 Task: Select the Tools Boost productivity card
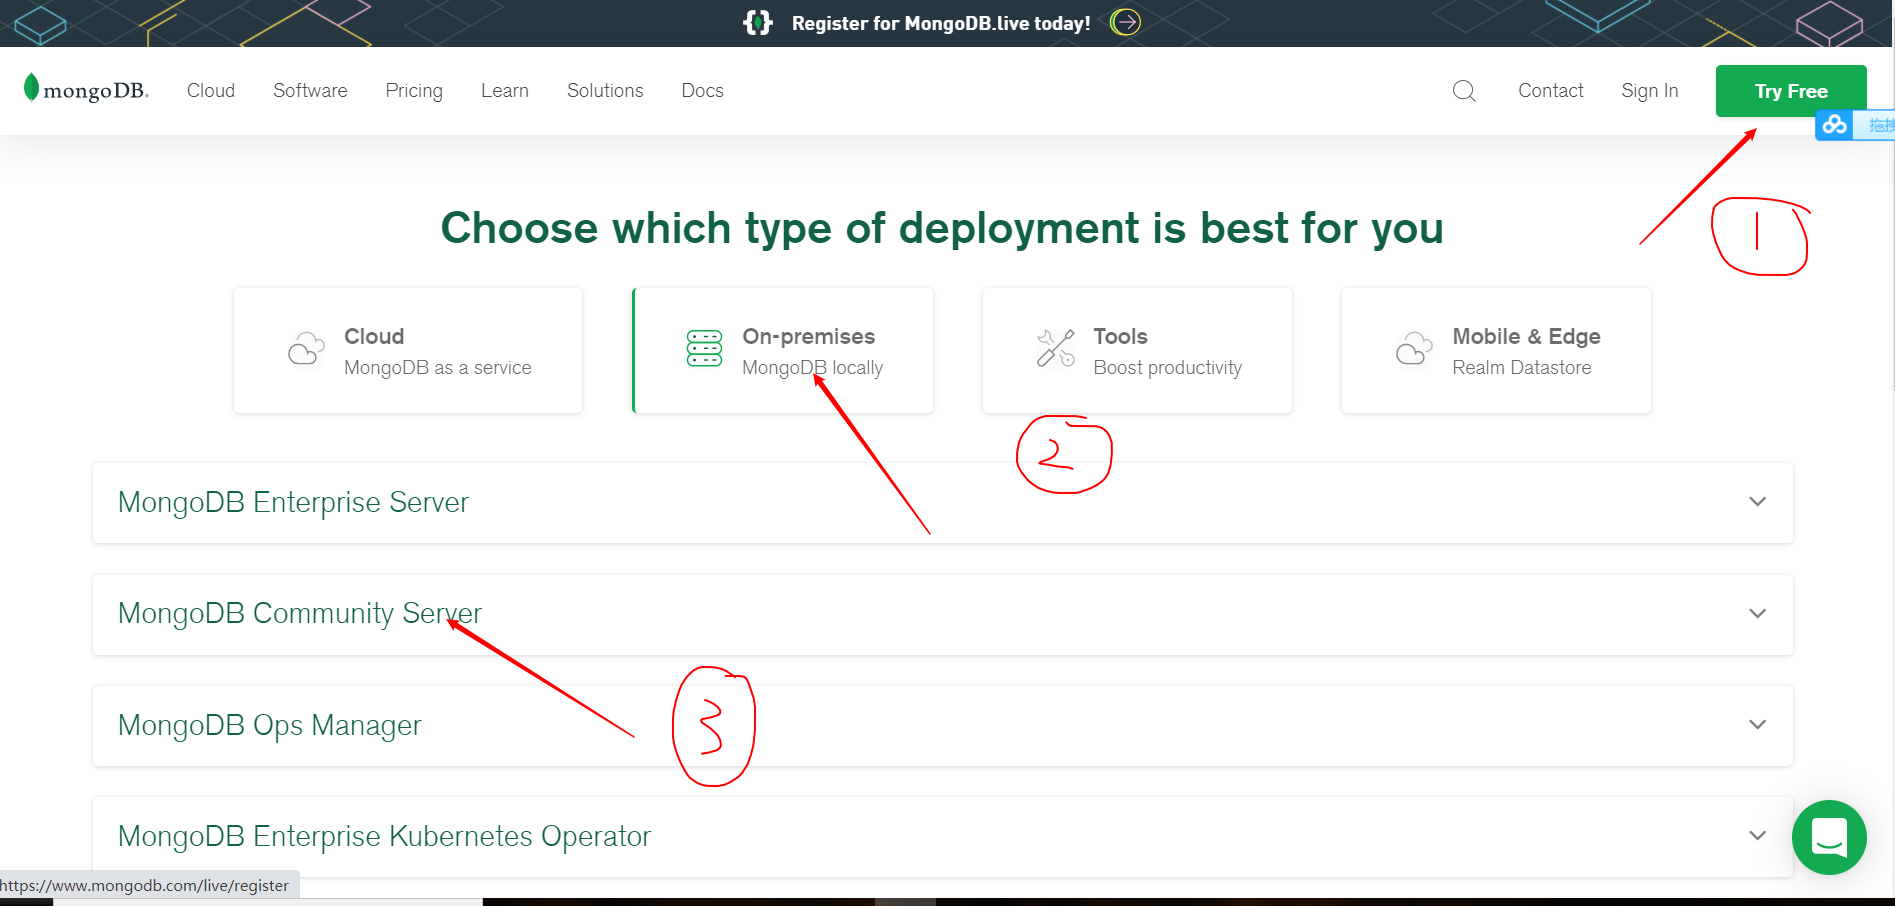[1137, 351]
